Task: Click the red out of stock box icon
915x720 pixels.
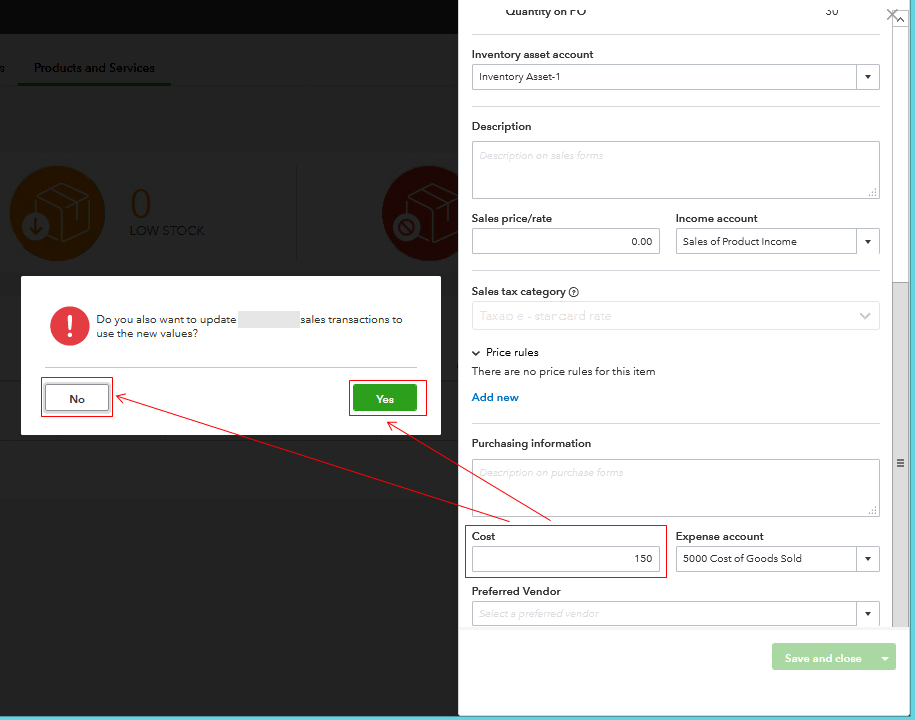Action: pos(420,213)
